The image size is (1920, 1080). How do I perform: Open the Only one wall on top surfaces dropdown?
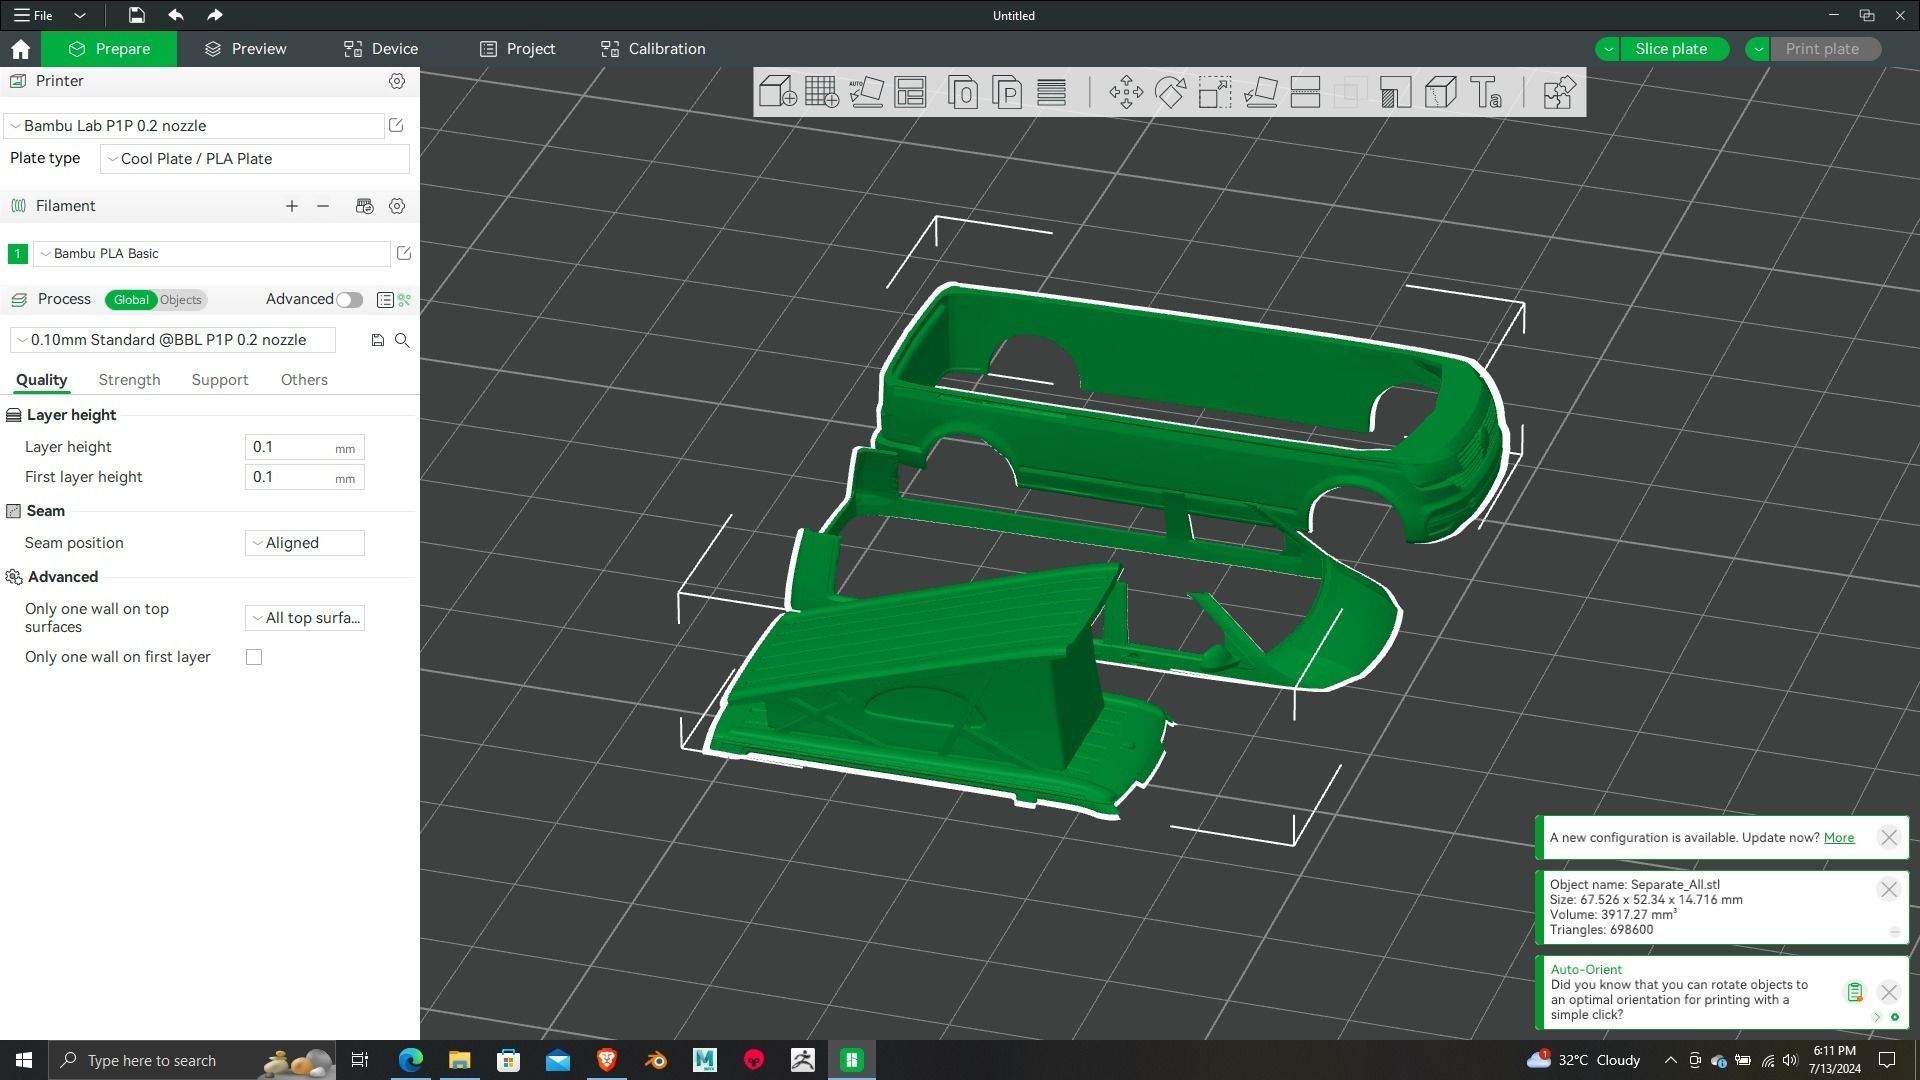[304, 618]
